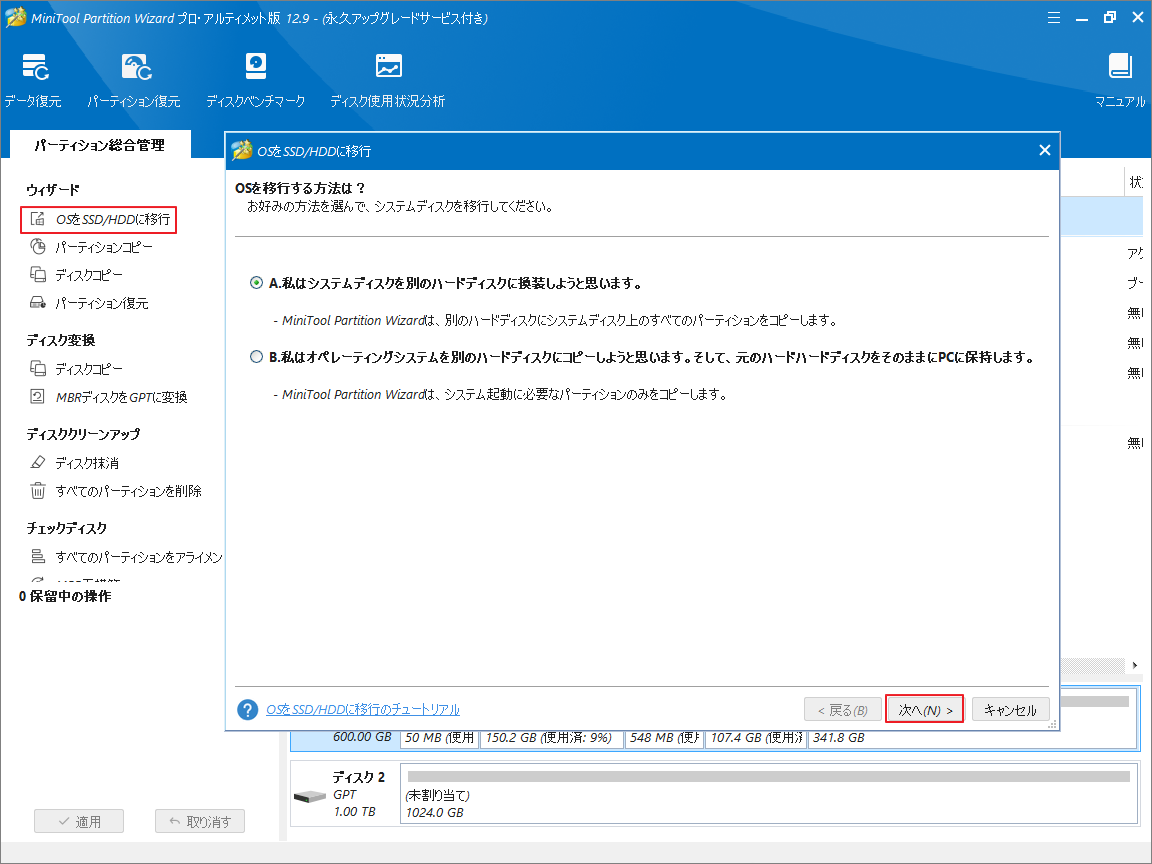Click the ディスククリーンアップ section heading

[x=83, y=434]
